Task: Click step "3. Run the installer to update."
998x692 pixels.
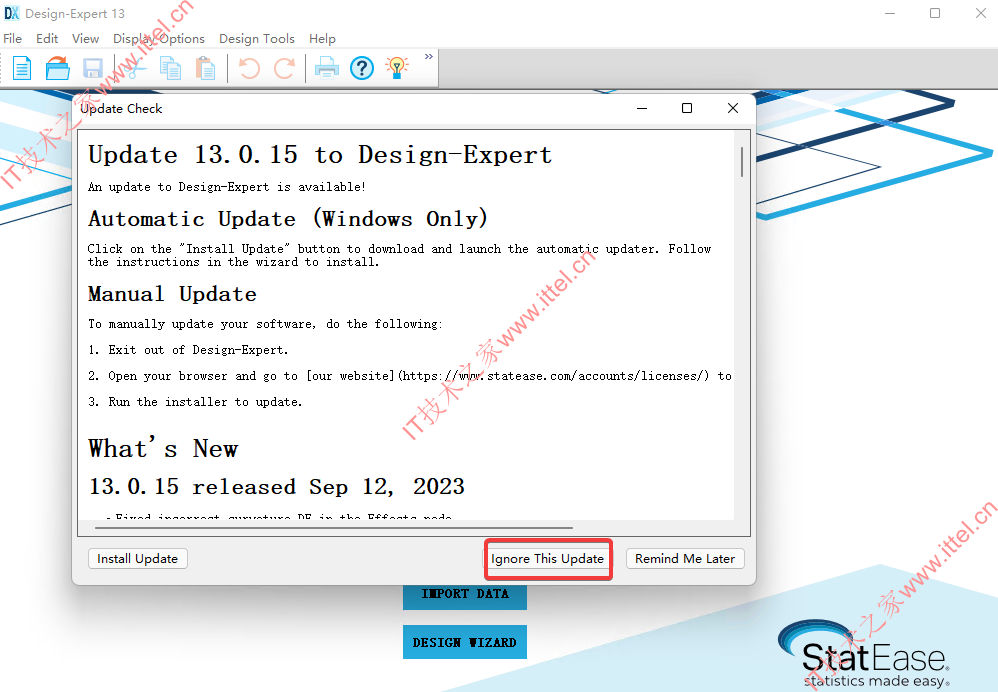Action: tap(195, 402)
